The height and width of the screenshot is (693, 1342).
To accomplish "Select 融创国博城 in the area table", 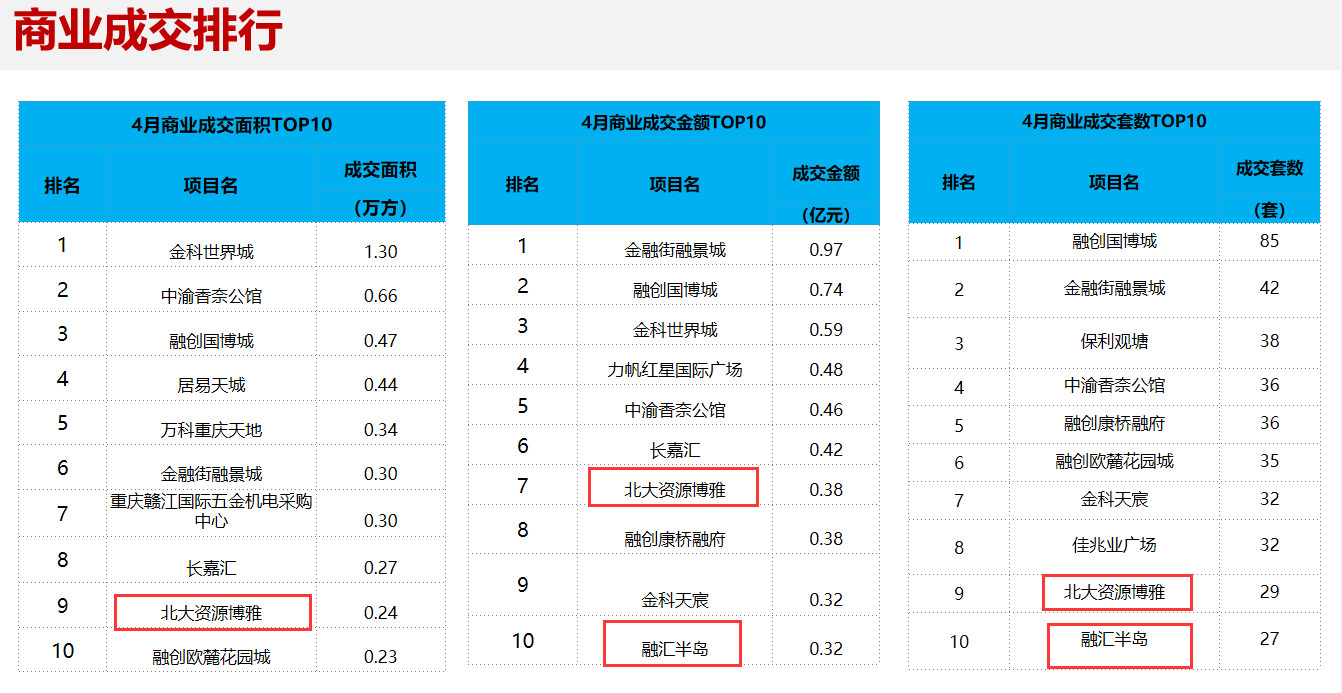I will pyautogui.click(x=211, y=341).
